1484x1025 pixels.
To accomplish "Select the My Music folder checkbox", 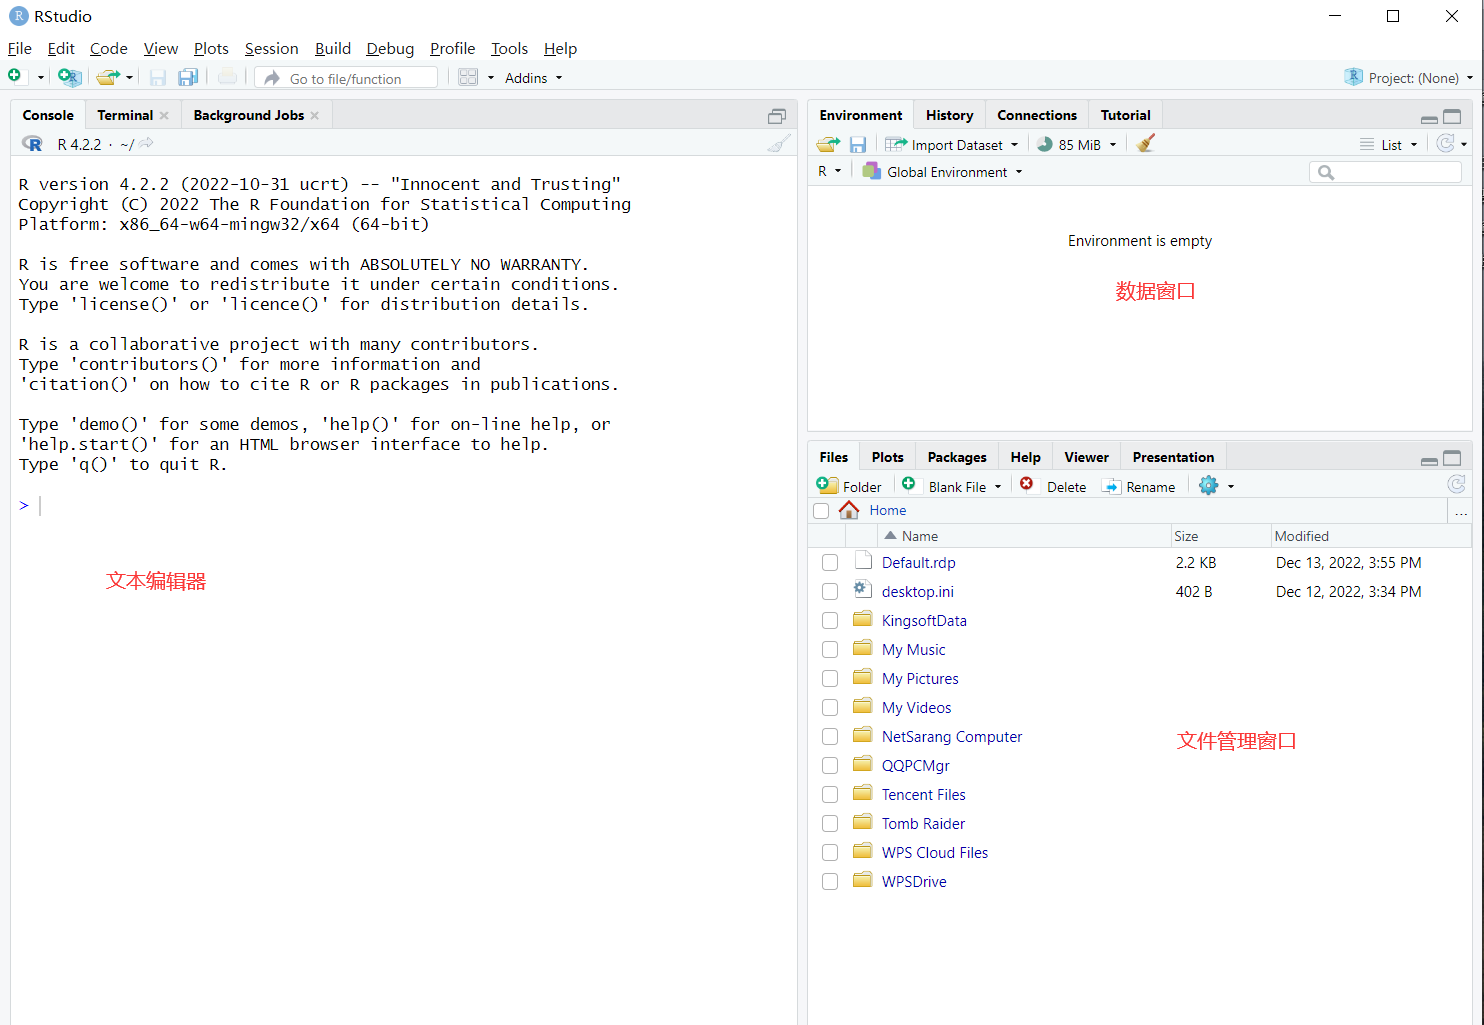I will click(830, 650).
